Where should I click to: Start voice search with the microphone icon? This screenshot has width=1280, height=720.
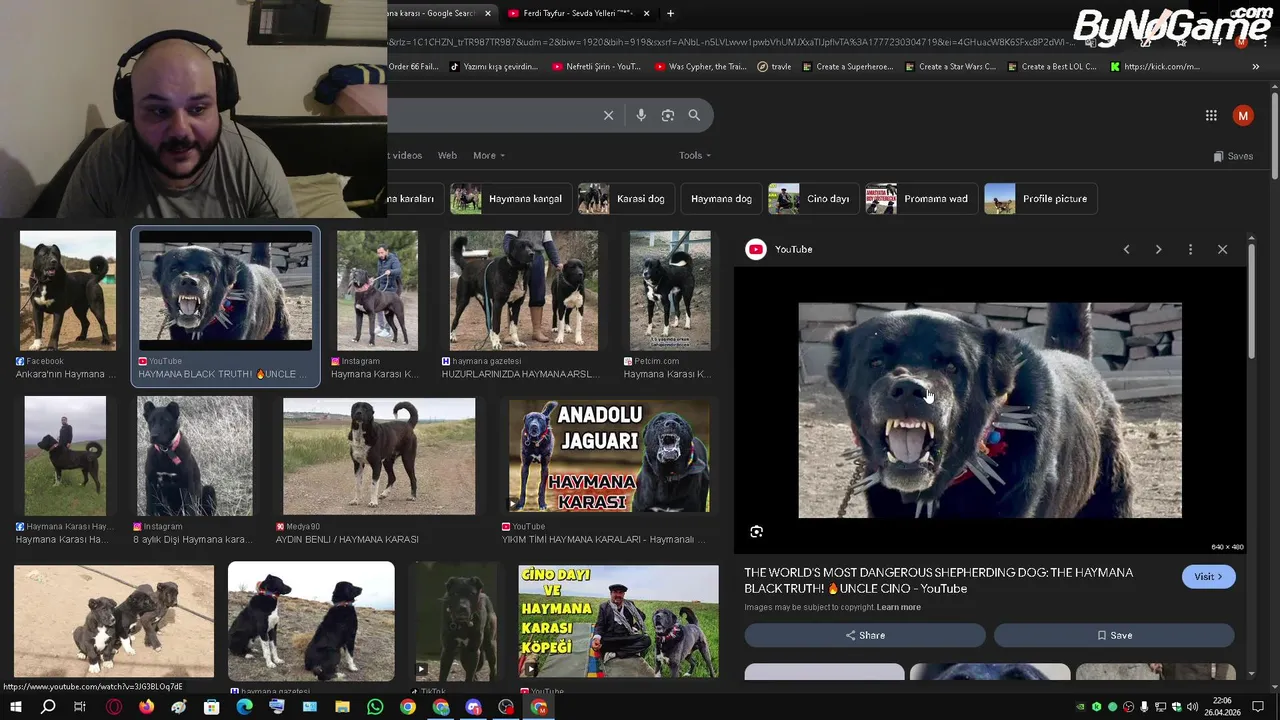pos(641,115)
